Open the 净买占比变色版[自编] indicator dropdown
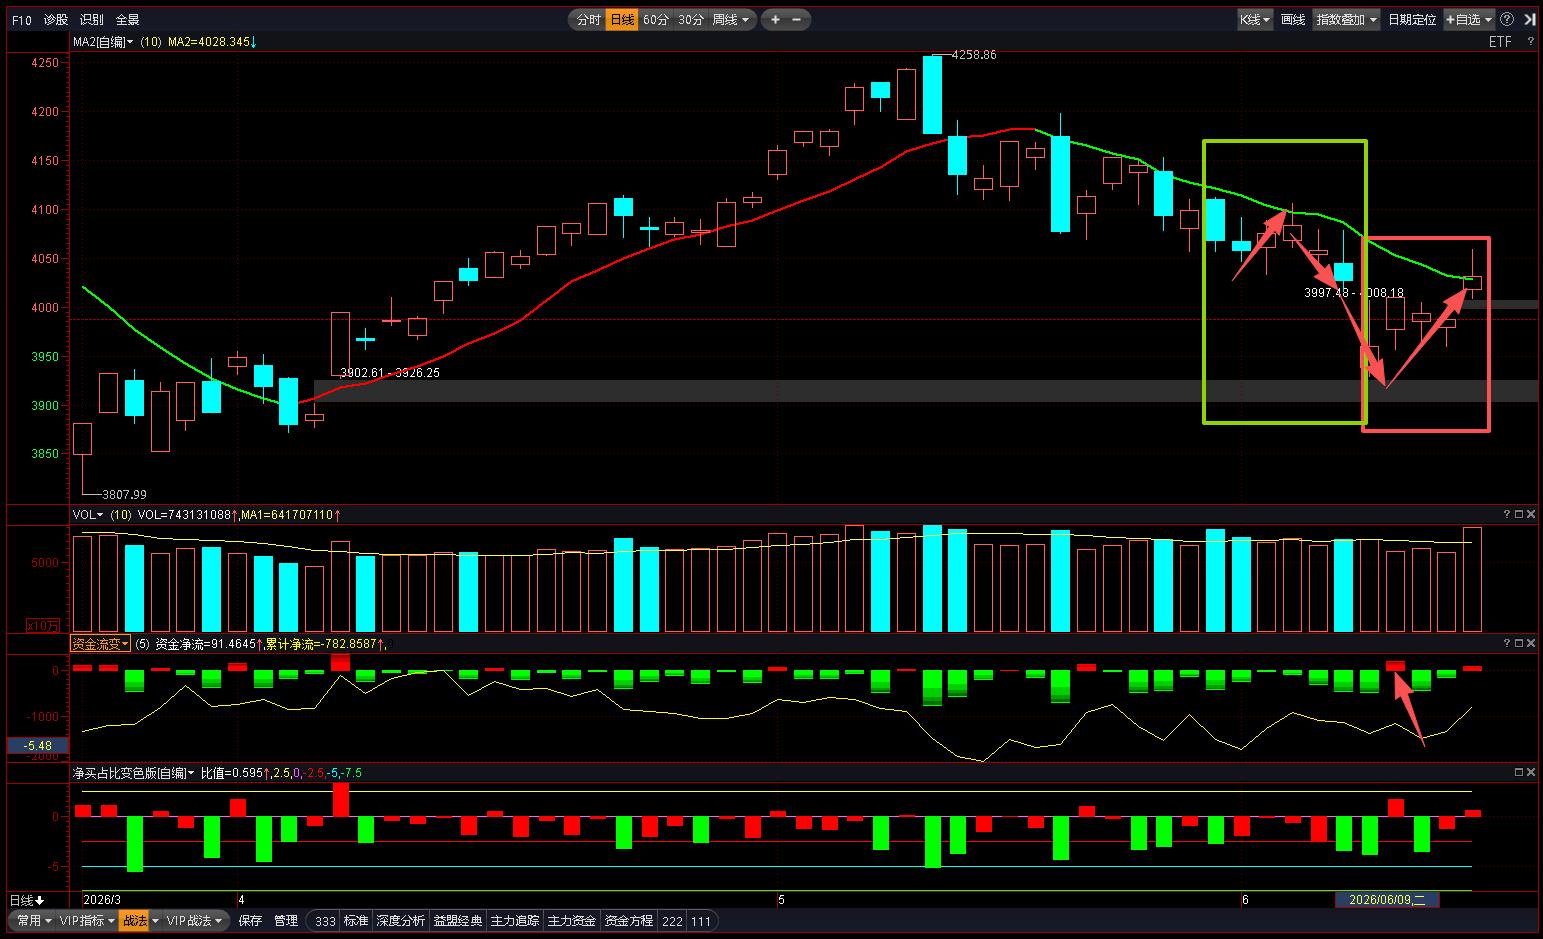1543x939 pixels. coord(133,773)
